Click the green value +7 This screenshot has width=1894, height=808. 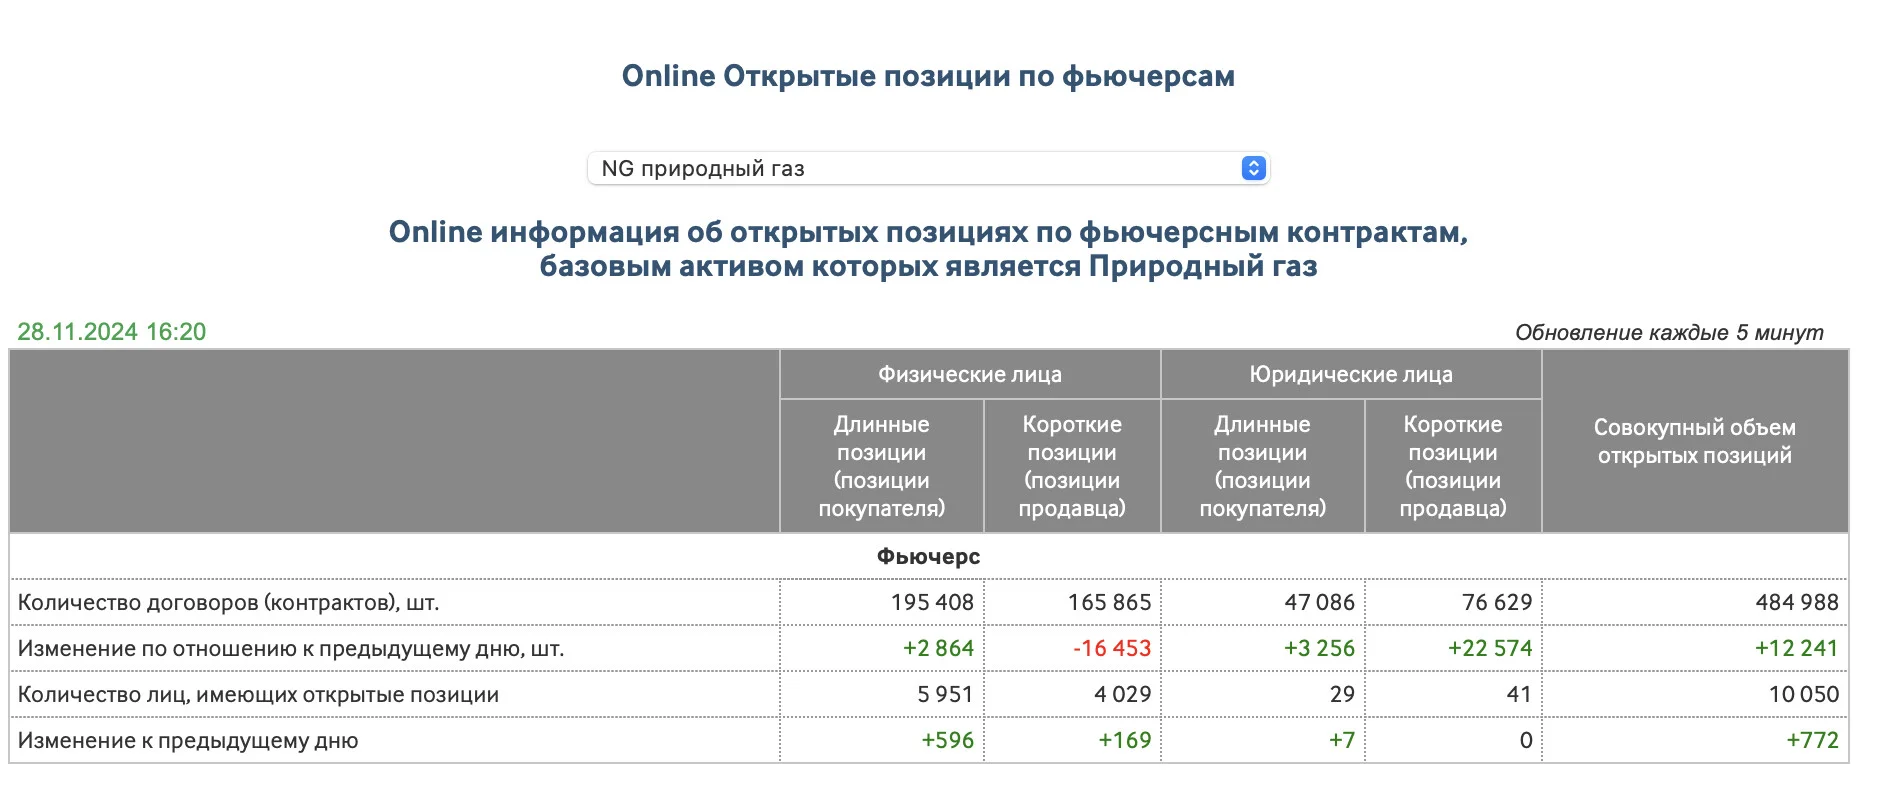pos(1342,741)
